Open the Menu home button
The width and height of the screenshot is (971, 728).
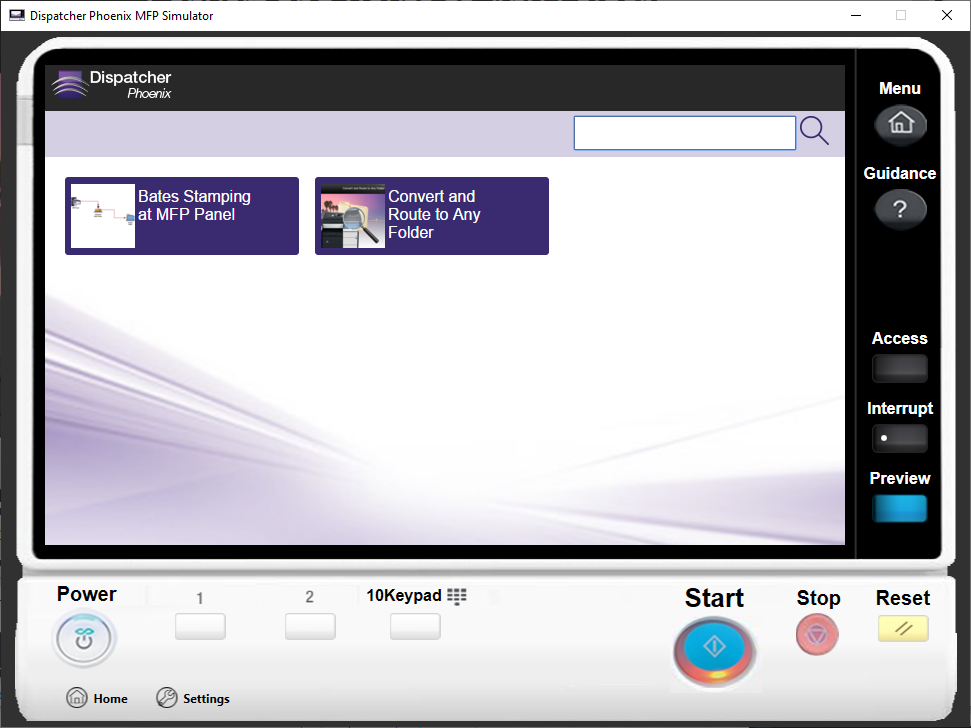[900, 124]
